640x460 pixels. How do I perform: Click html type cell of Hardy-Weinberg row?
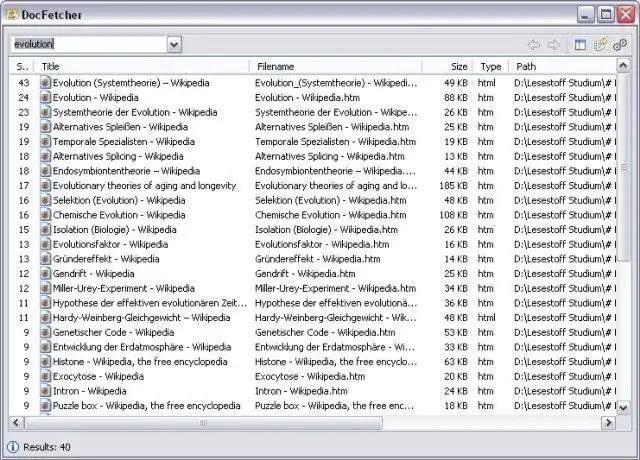487,318
